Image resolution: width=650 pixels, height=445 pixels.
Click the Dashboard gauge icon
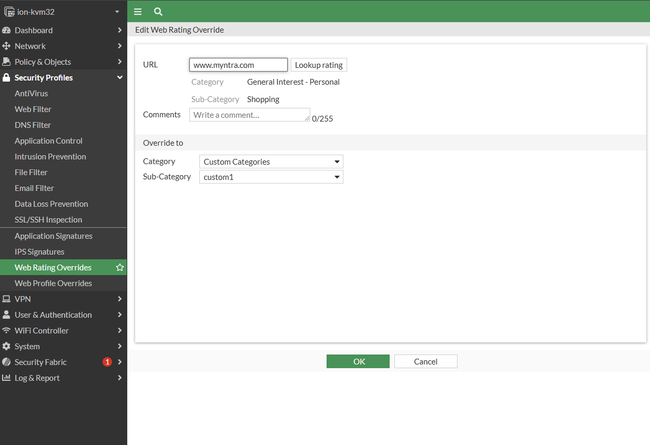point(6,30)
